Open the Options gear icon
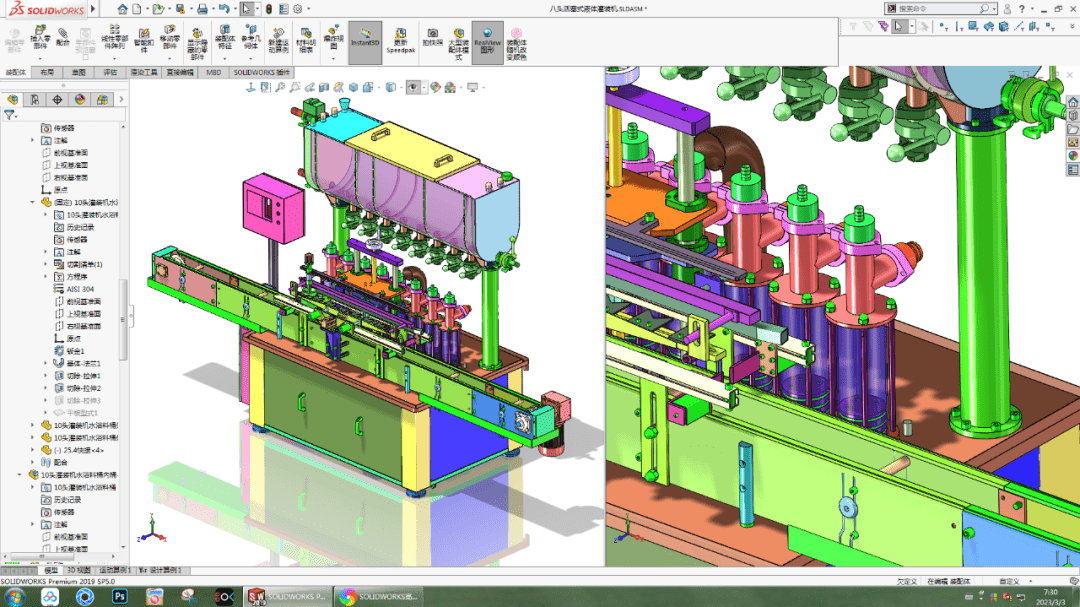 [298, 9]
